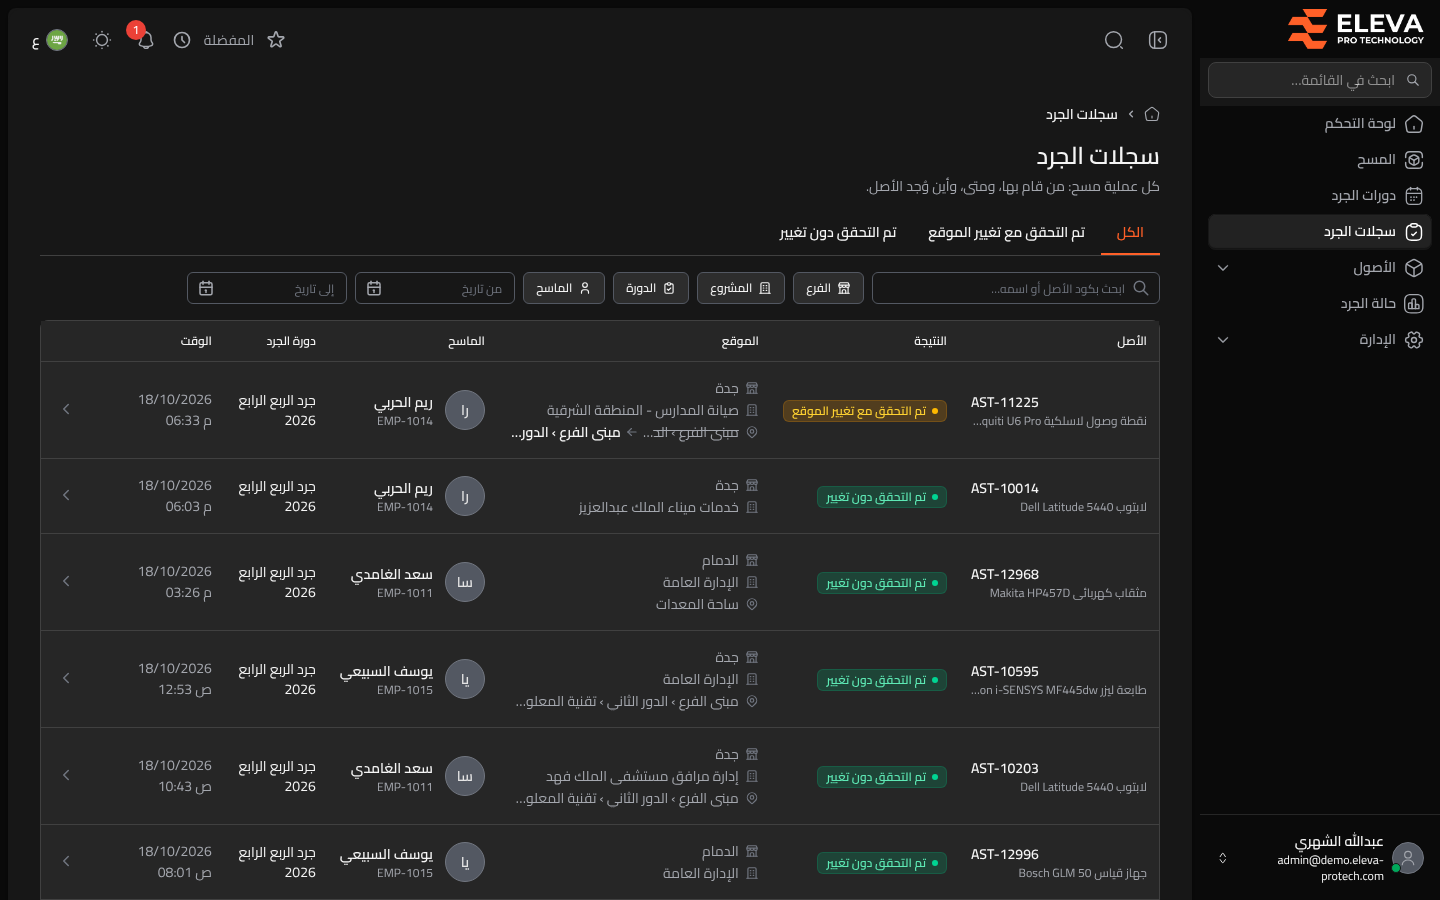Open حالة الجرد in sidebar

[x=1320, y=304]
